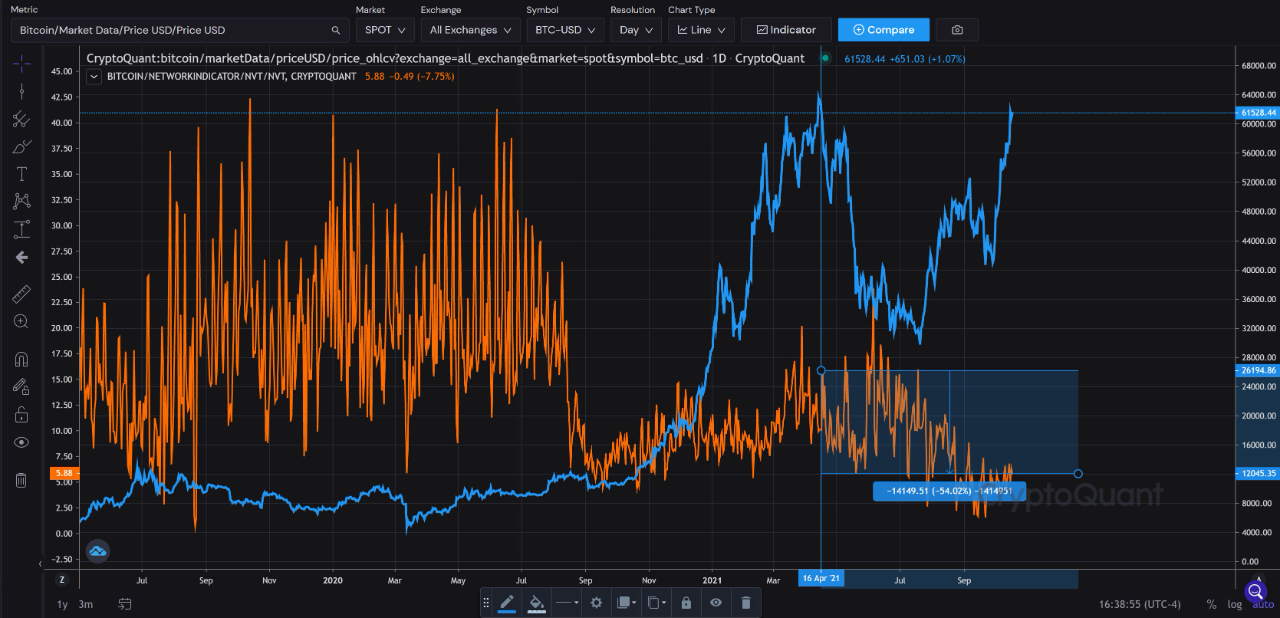Activate the measure ruler tool
The height and width of the screenshot is (618, 1280).
pyautogui.click(x=21, y=294)
